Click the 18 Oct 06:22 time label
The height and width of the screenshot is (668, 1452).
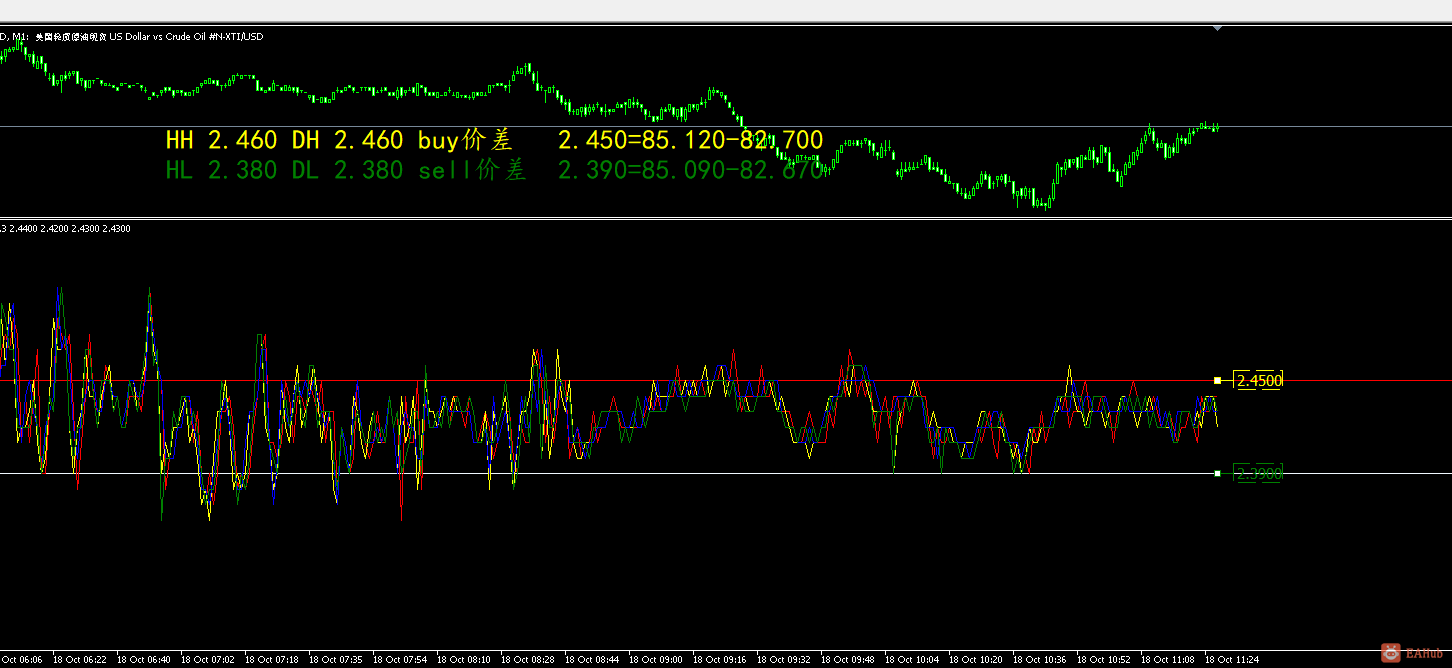point(79,660)
